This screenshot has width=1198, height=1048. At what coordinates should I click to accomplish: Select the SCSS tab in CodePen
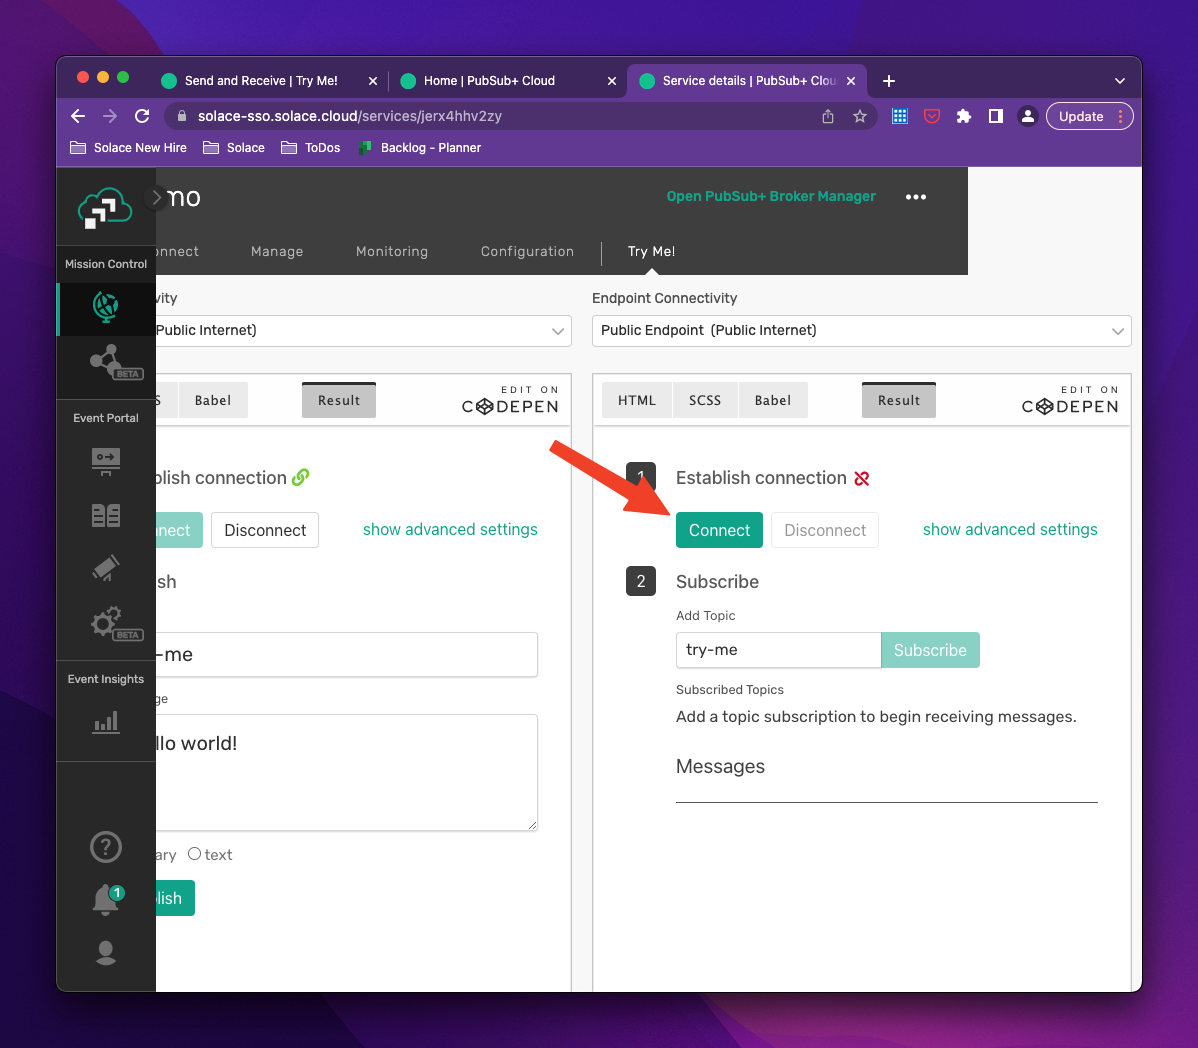(705, 400)
